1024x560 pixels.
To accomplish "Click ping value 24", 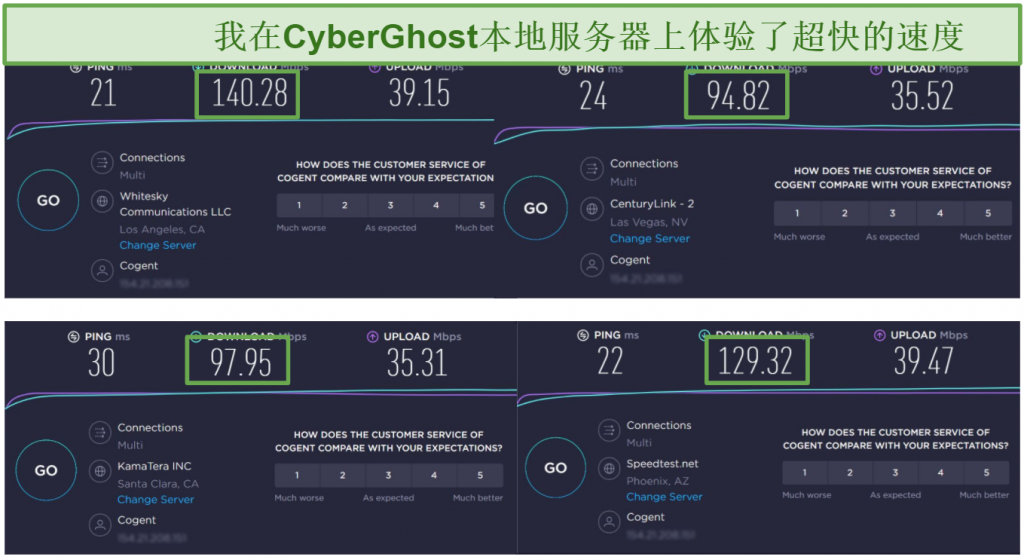I will tap(592, 97).
